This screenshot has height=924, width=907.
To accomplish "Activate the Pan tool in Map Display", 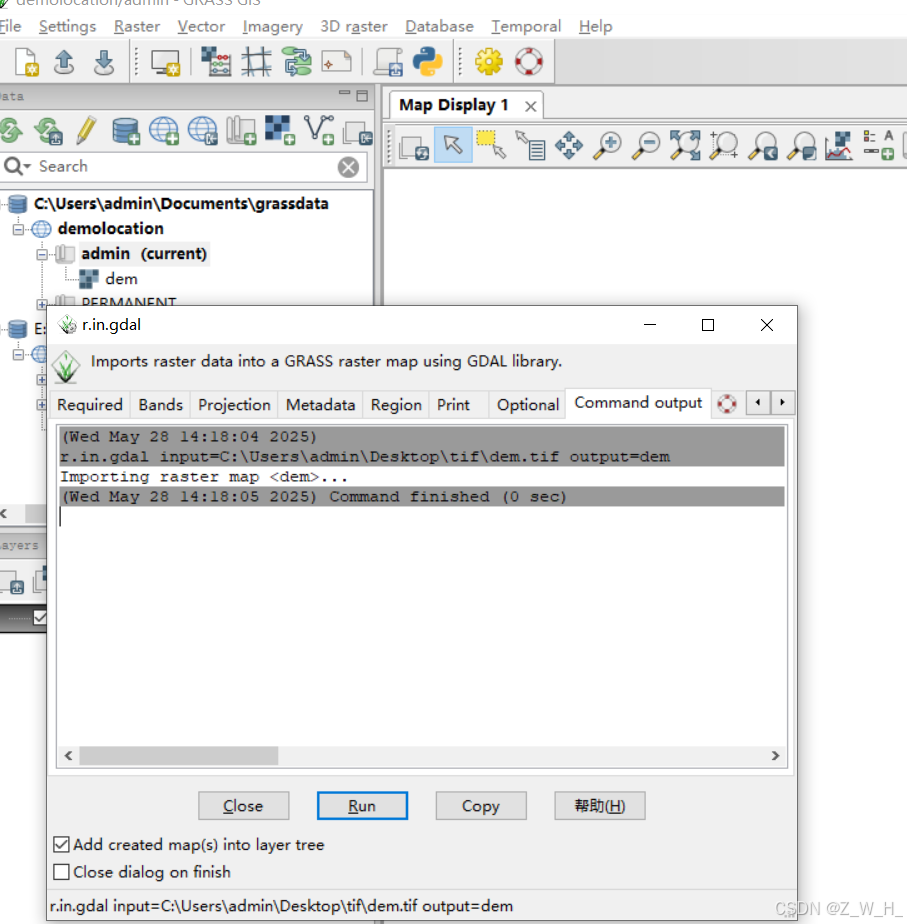I will tap(569, 146).
